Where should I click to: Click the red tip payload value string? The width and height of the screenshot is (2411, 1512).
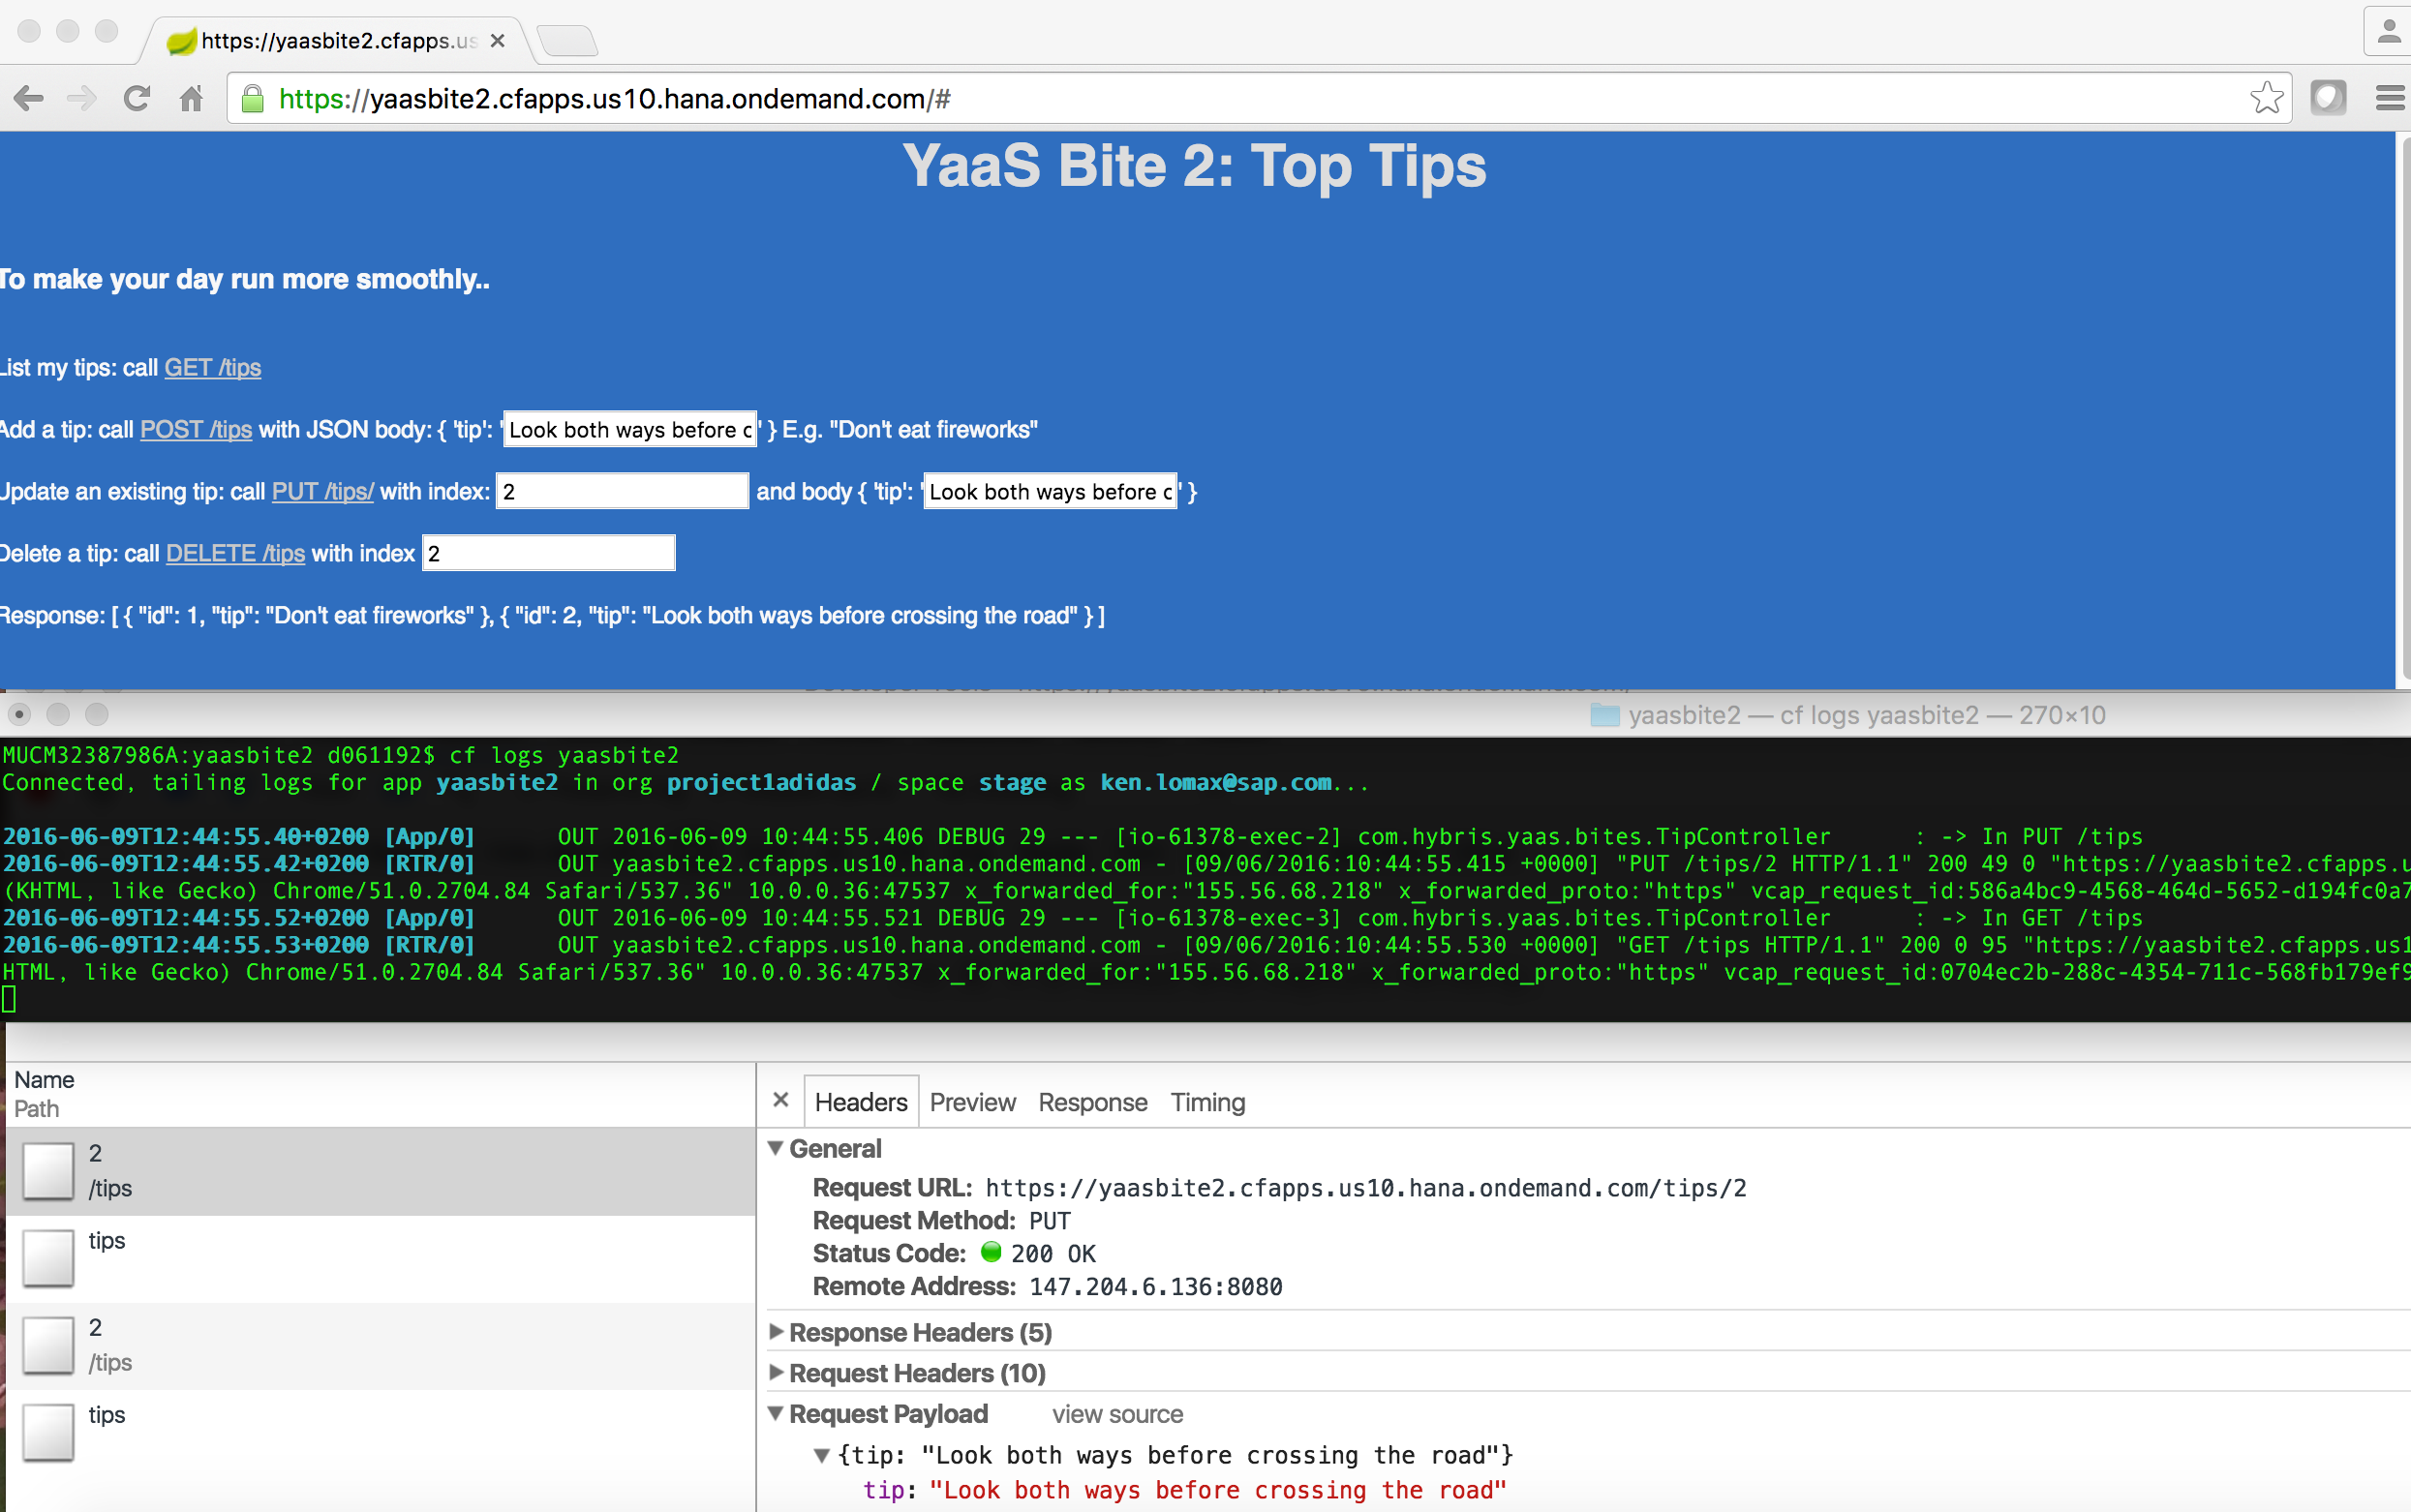tap(1218, 1490)
